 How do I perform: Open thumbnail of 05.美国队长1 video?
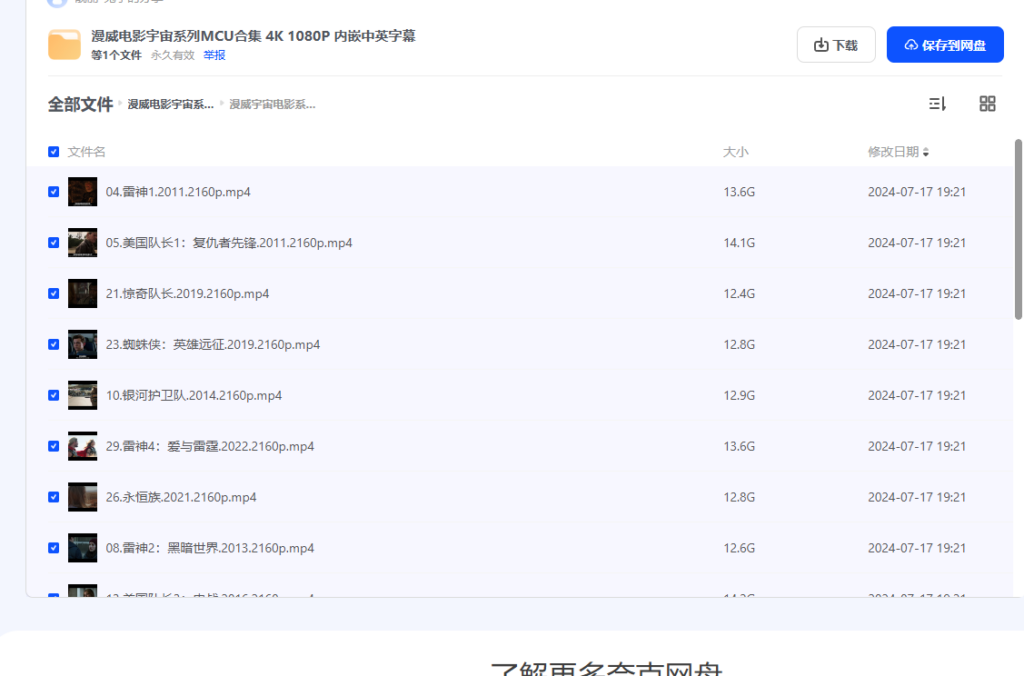(x=82, y=243)
